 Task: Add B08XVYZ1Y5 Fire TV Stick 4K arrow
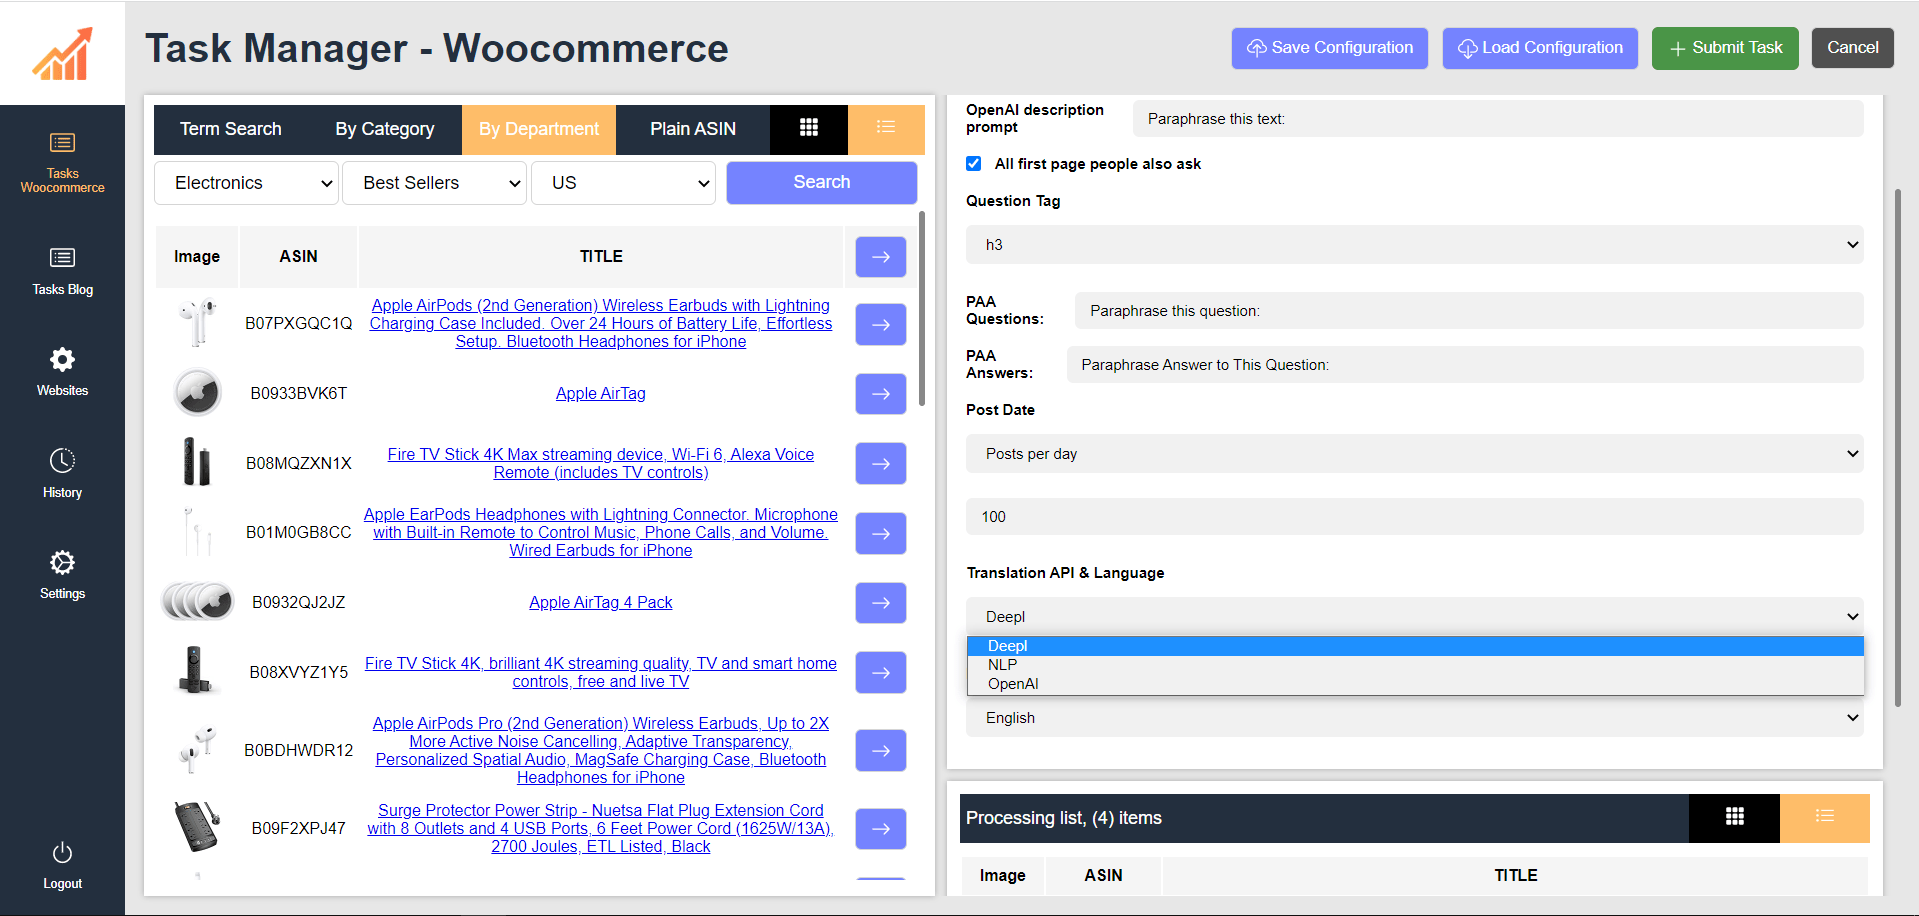881,672
